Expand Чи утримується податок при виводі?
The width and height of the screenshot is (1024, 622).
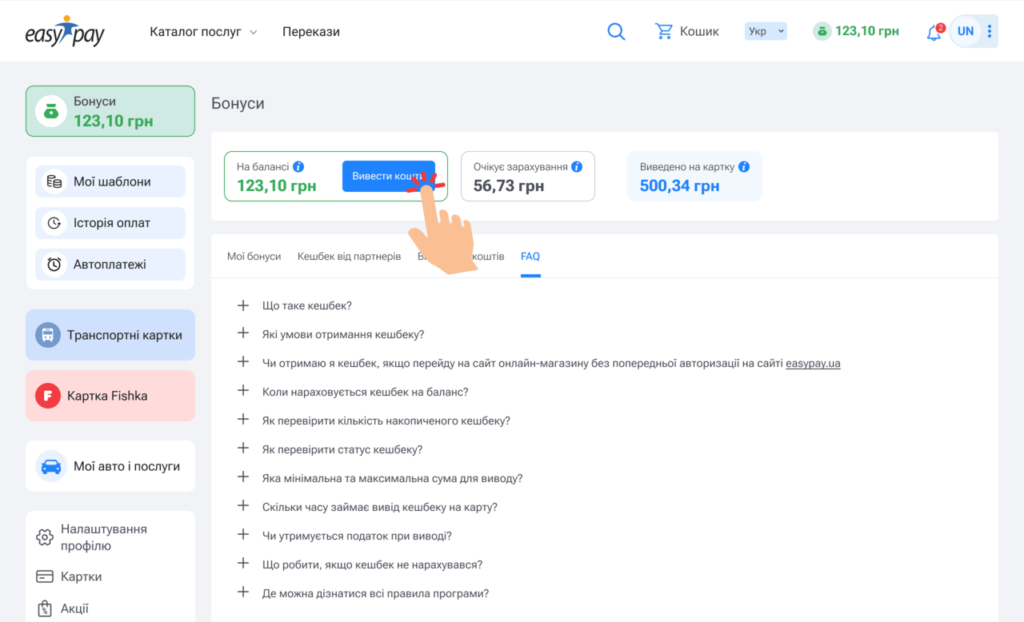click(x=356, y=536)
